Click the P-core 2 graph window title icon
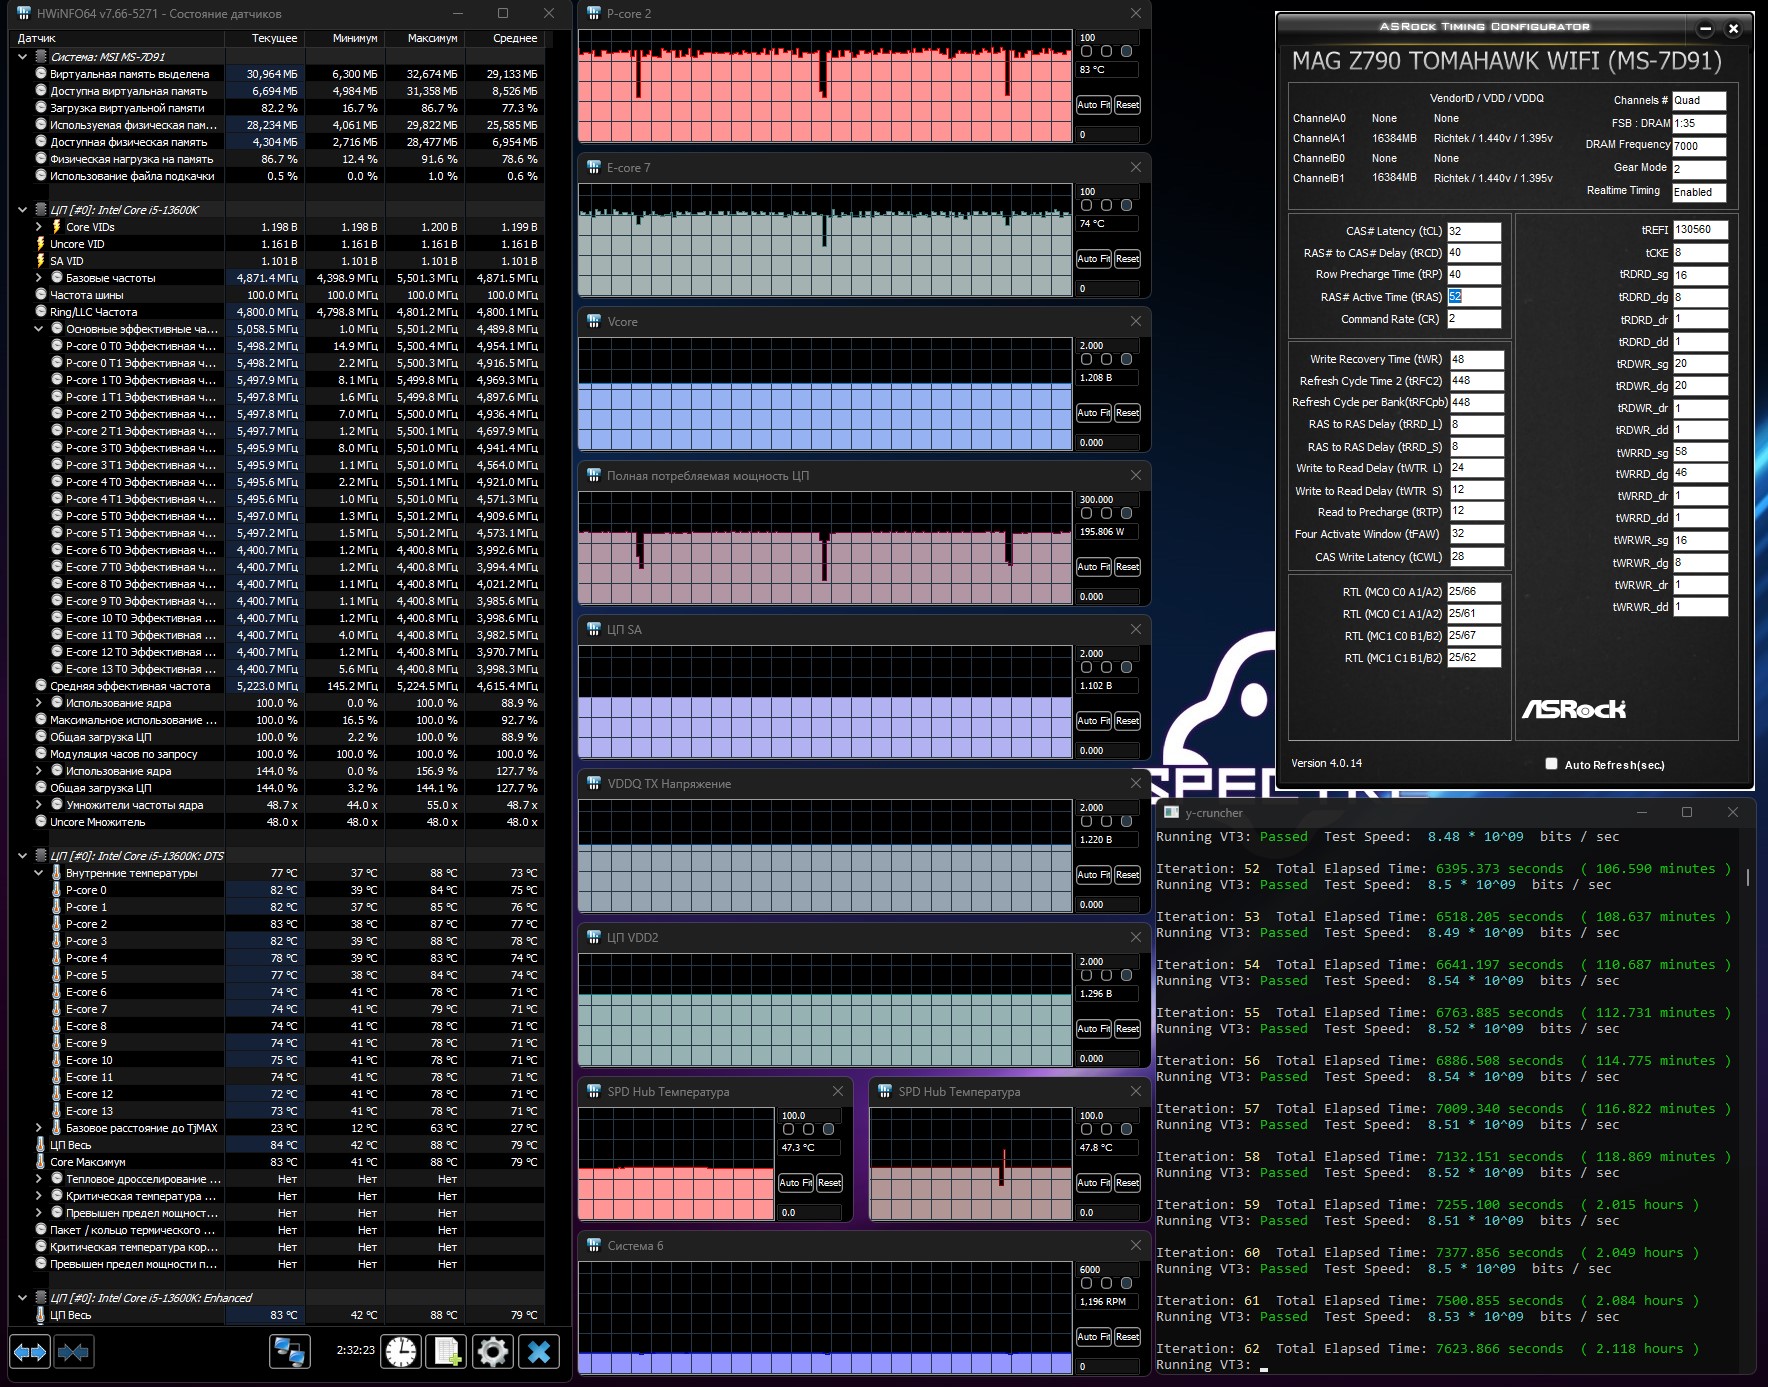The image size is (1768, 1387). pyautogui.click(x=593, y=14)
